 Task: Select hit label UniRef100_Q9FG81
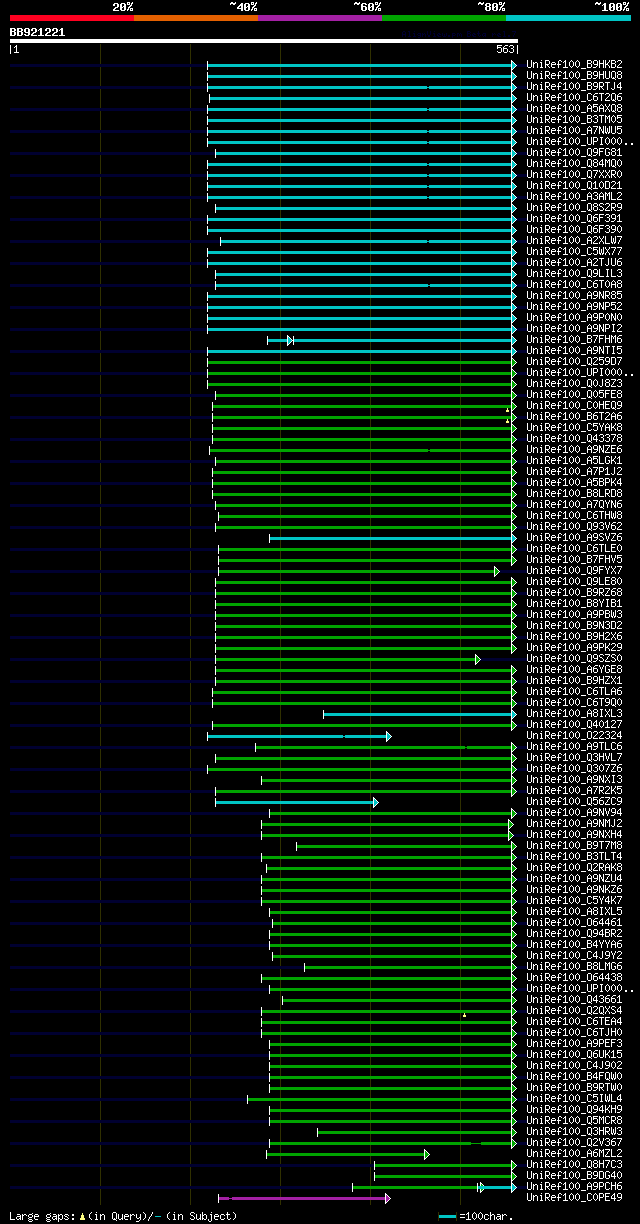tap(575, 153)
